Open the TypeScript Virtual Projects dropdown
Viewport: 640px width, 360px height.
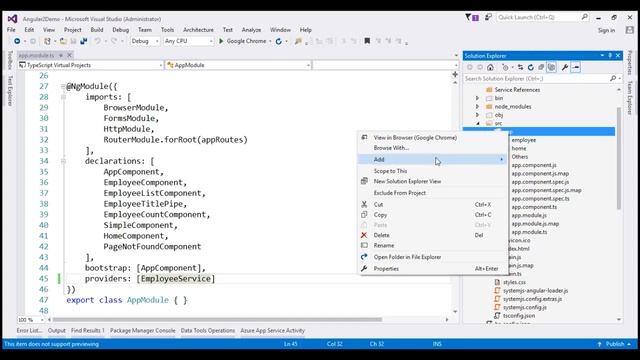(91, 65)
